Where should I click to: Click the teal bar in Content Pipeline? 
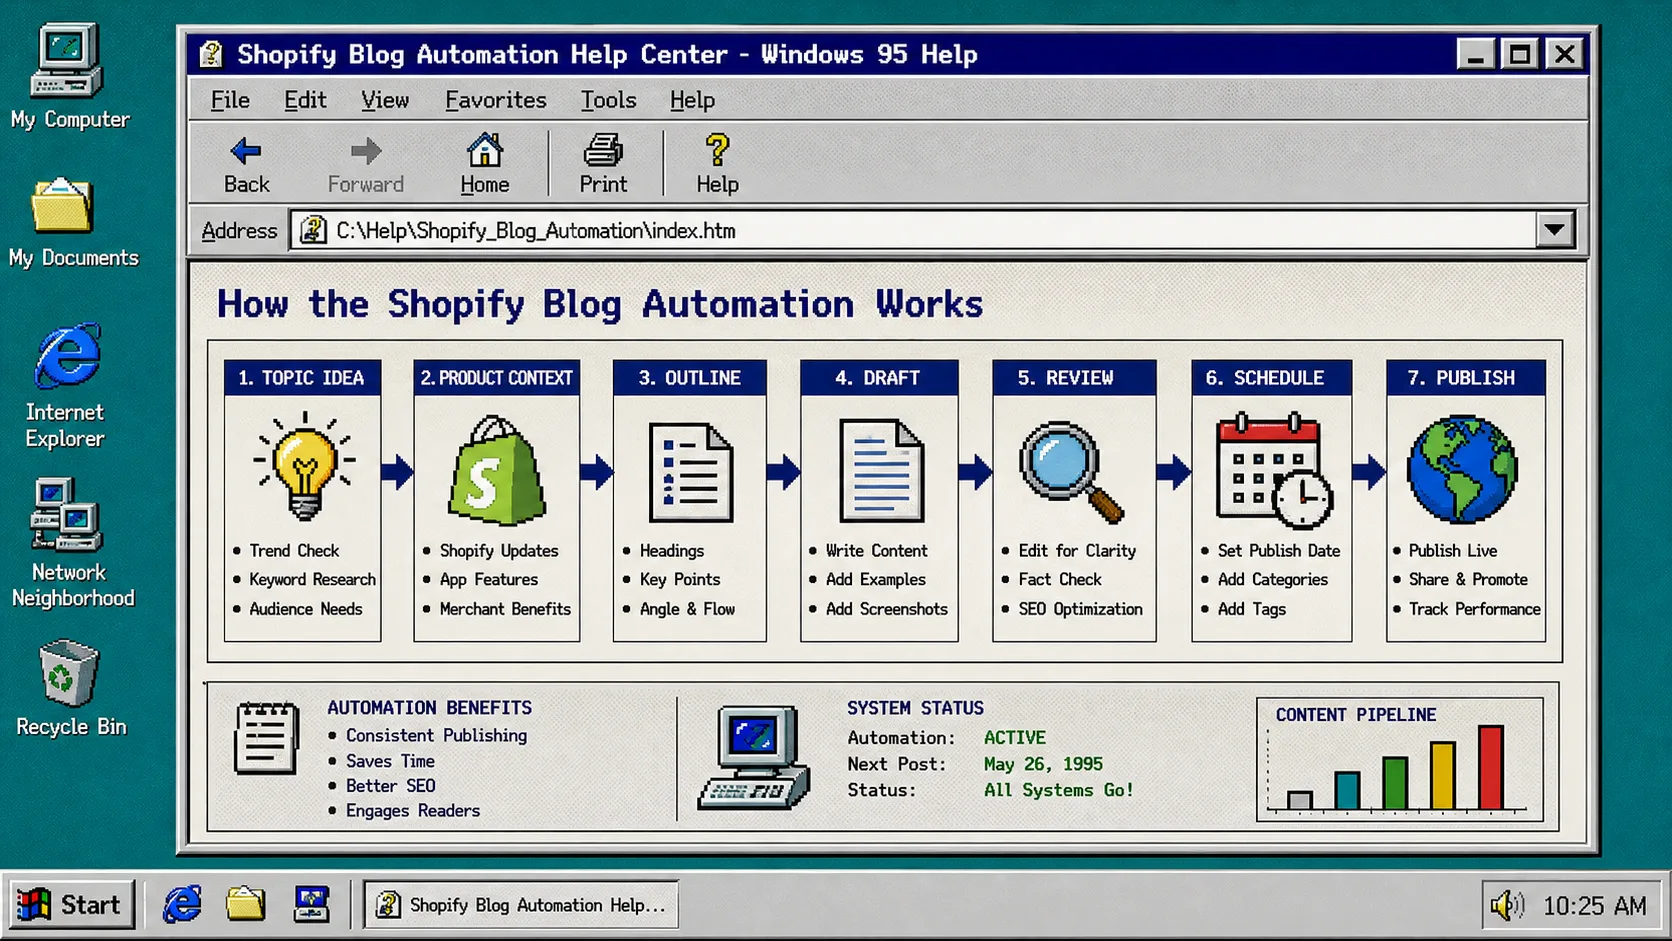pyautogui.click(x=1347, y=790)
